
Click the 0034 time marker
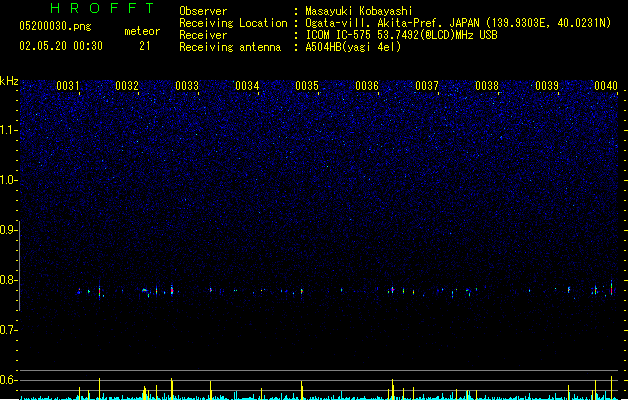pos(247,86)
